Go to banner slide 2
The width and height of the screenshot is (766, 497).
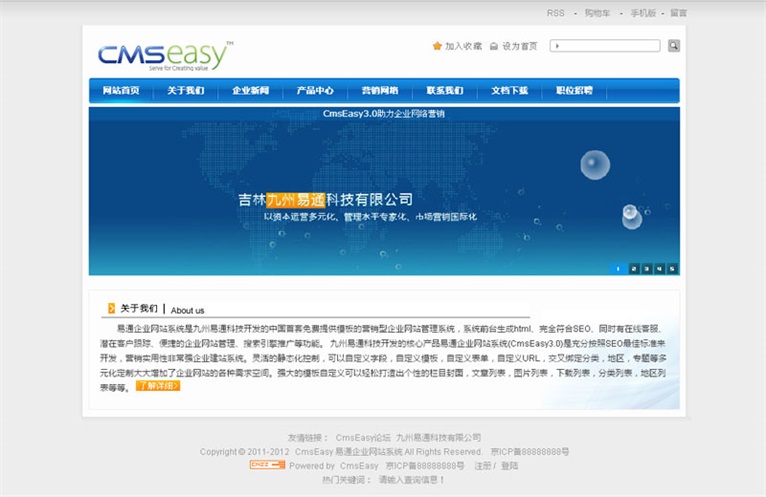(633, 268)
